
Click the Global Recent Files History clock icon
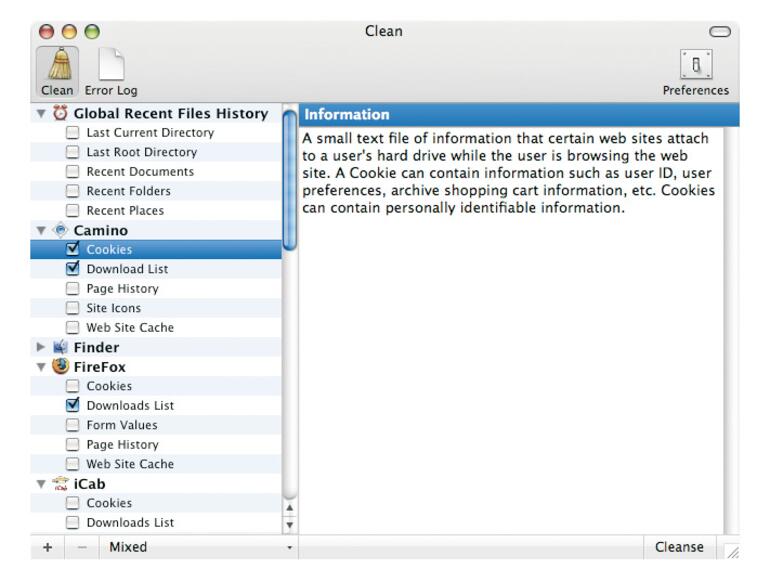[x=60, y=113]
